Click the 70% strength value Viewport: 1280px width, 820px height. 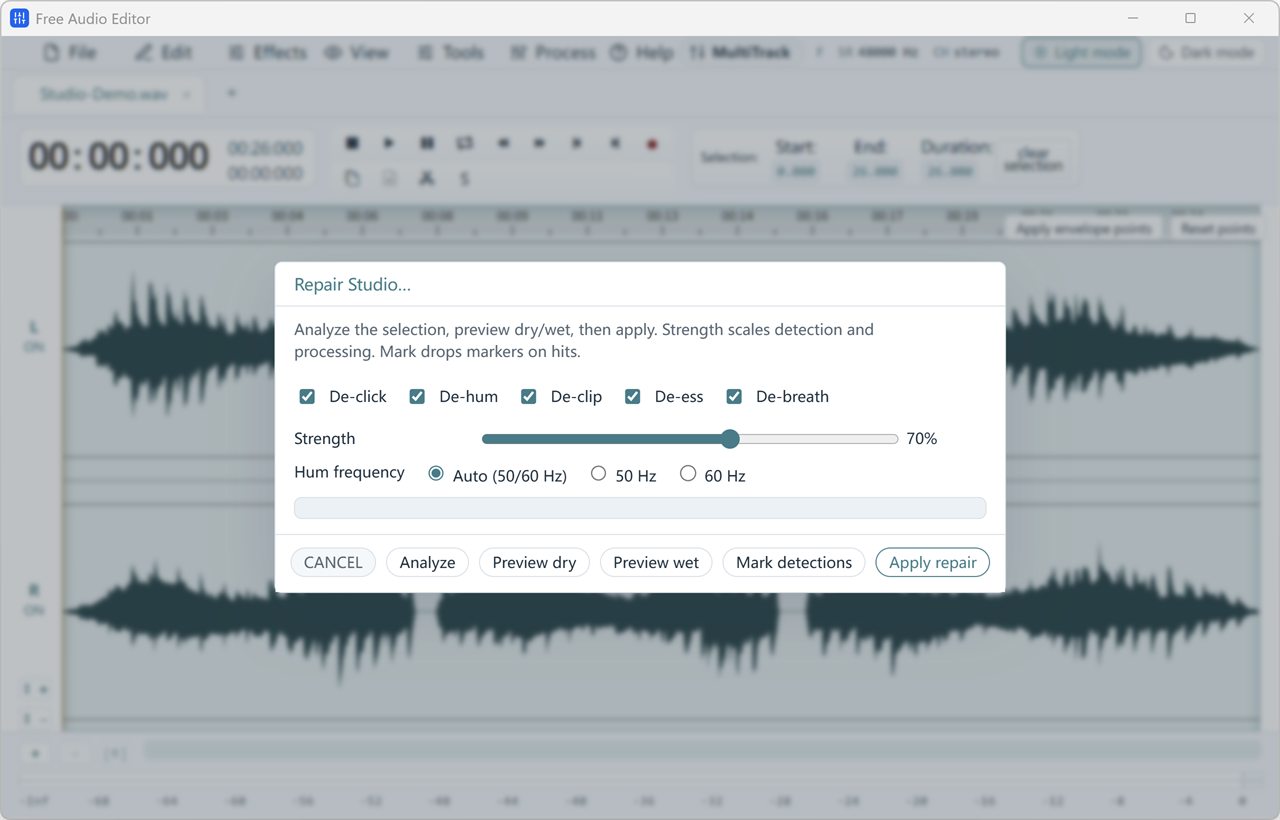pyautogui.click(x=922, y=439)
